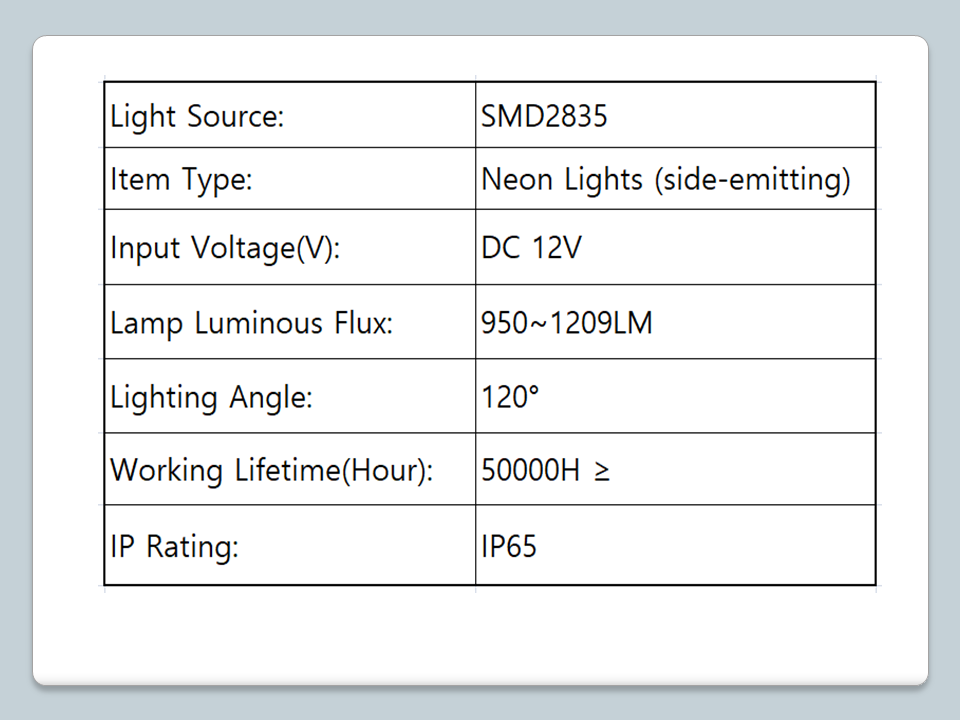Click the 'IP Rating:' label

(x=175, y=547)
